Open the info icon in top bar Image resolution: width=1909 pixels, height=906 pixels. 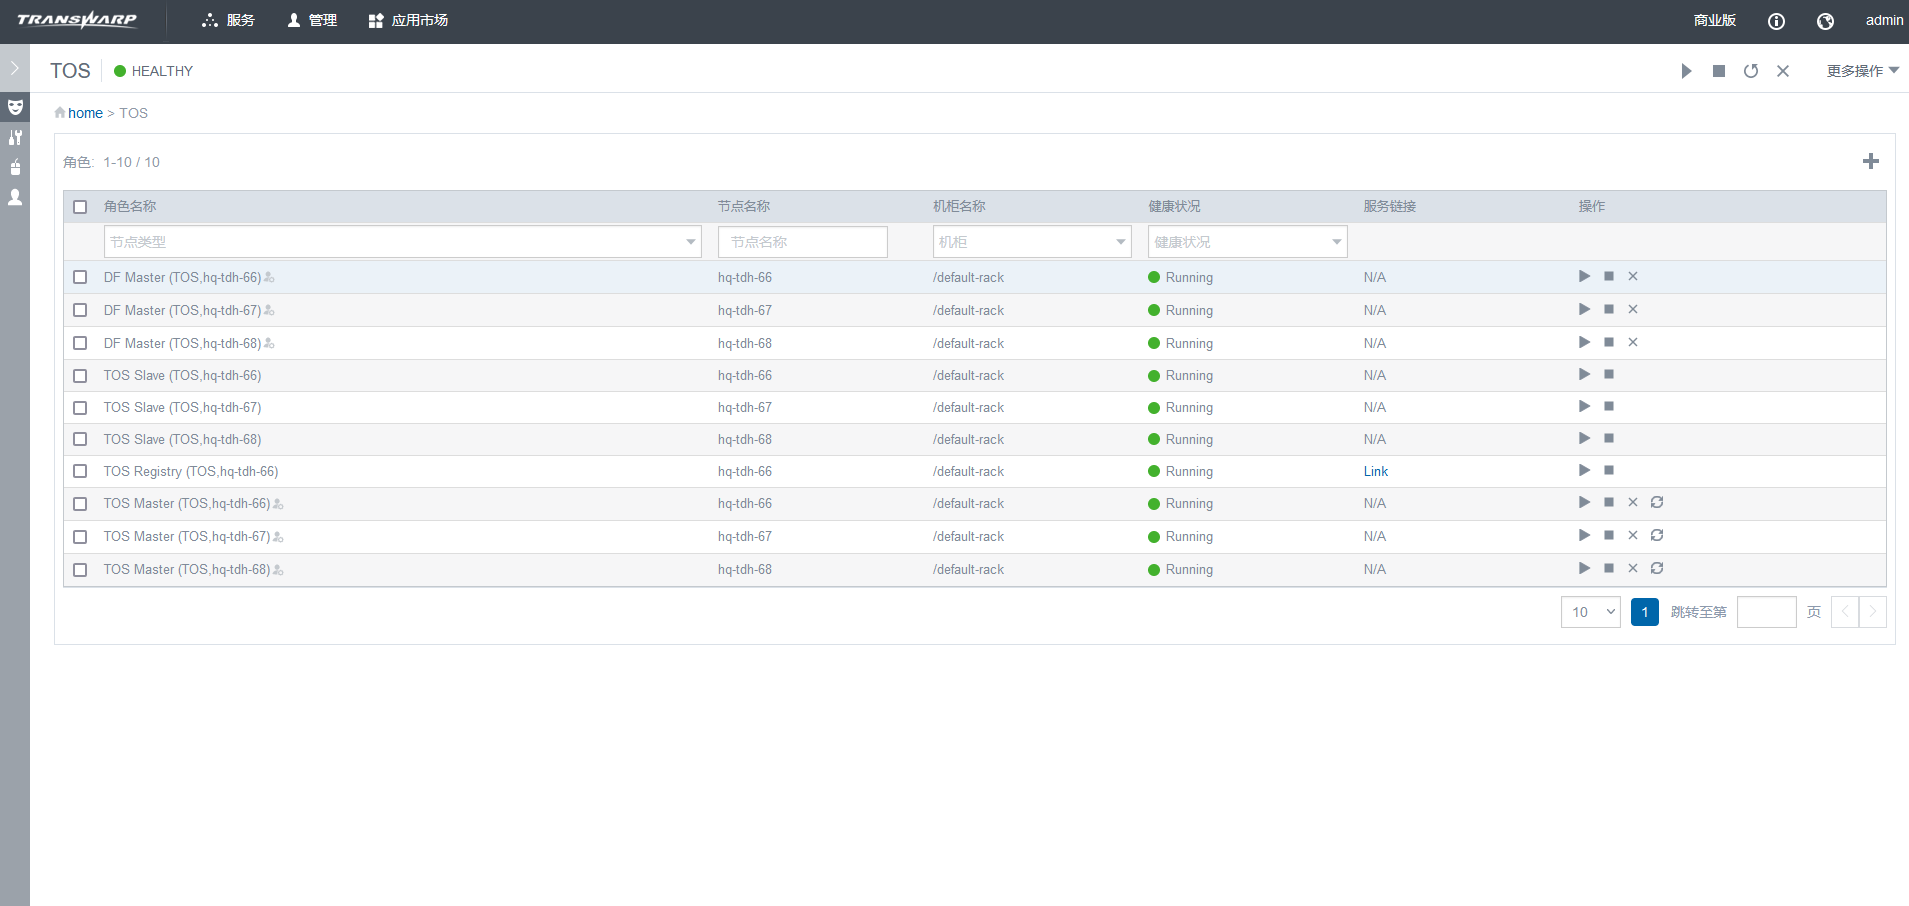[1776, 21]
